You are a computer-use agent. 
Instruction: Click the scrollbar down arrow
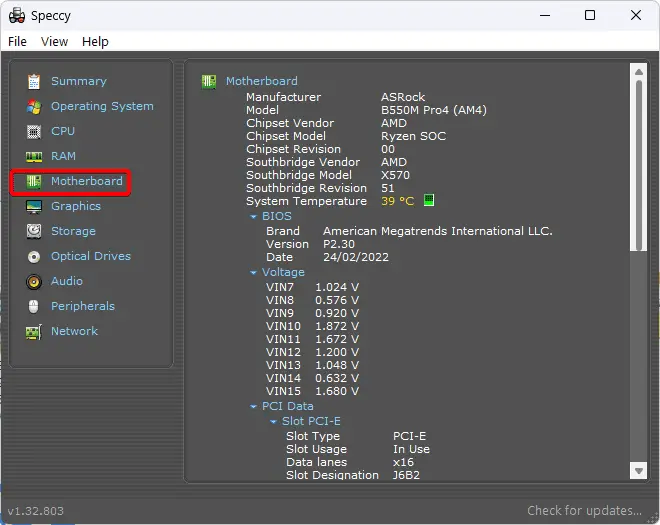pyautogui.click(x=639, y=471)
